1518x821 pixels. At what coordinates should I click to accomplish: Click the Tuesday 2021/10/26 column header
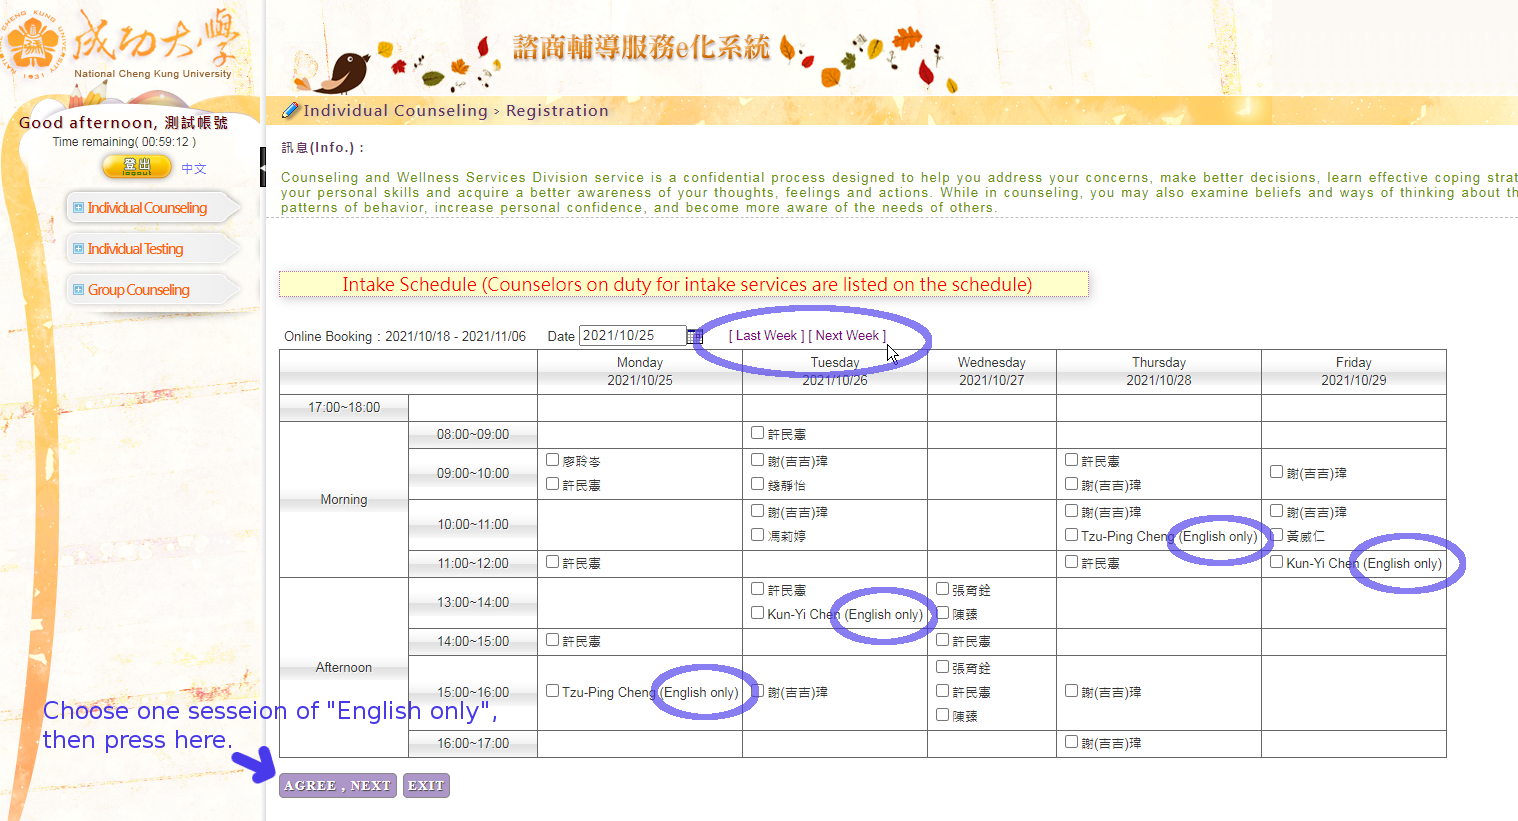835,372
